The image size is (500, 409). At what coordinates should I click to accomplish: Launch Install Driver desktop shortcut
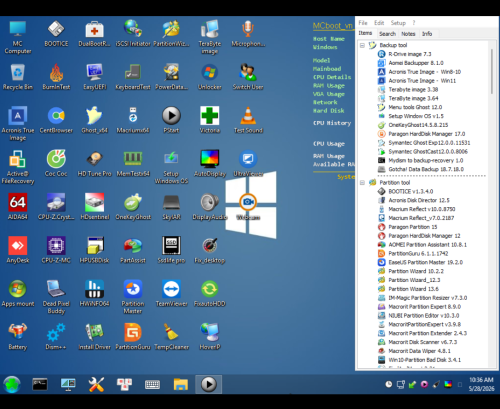95,337
